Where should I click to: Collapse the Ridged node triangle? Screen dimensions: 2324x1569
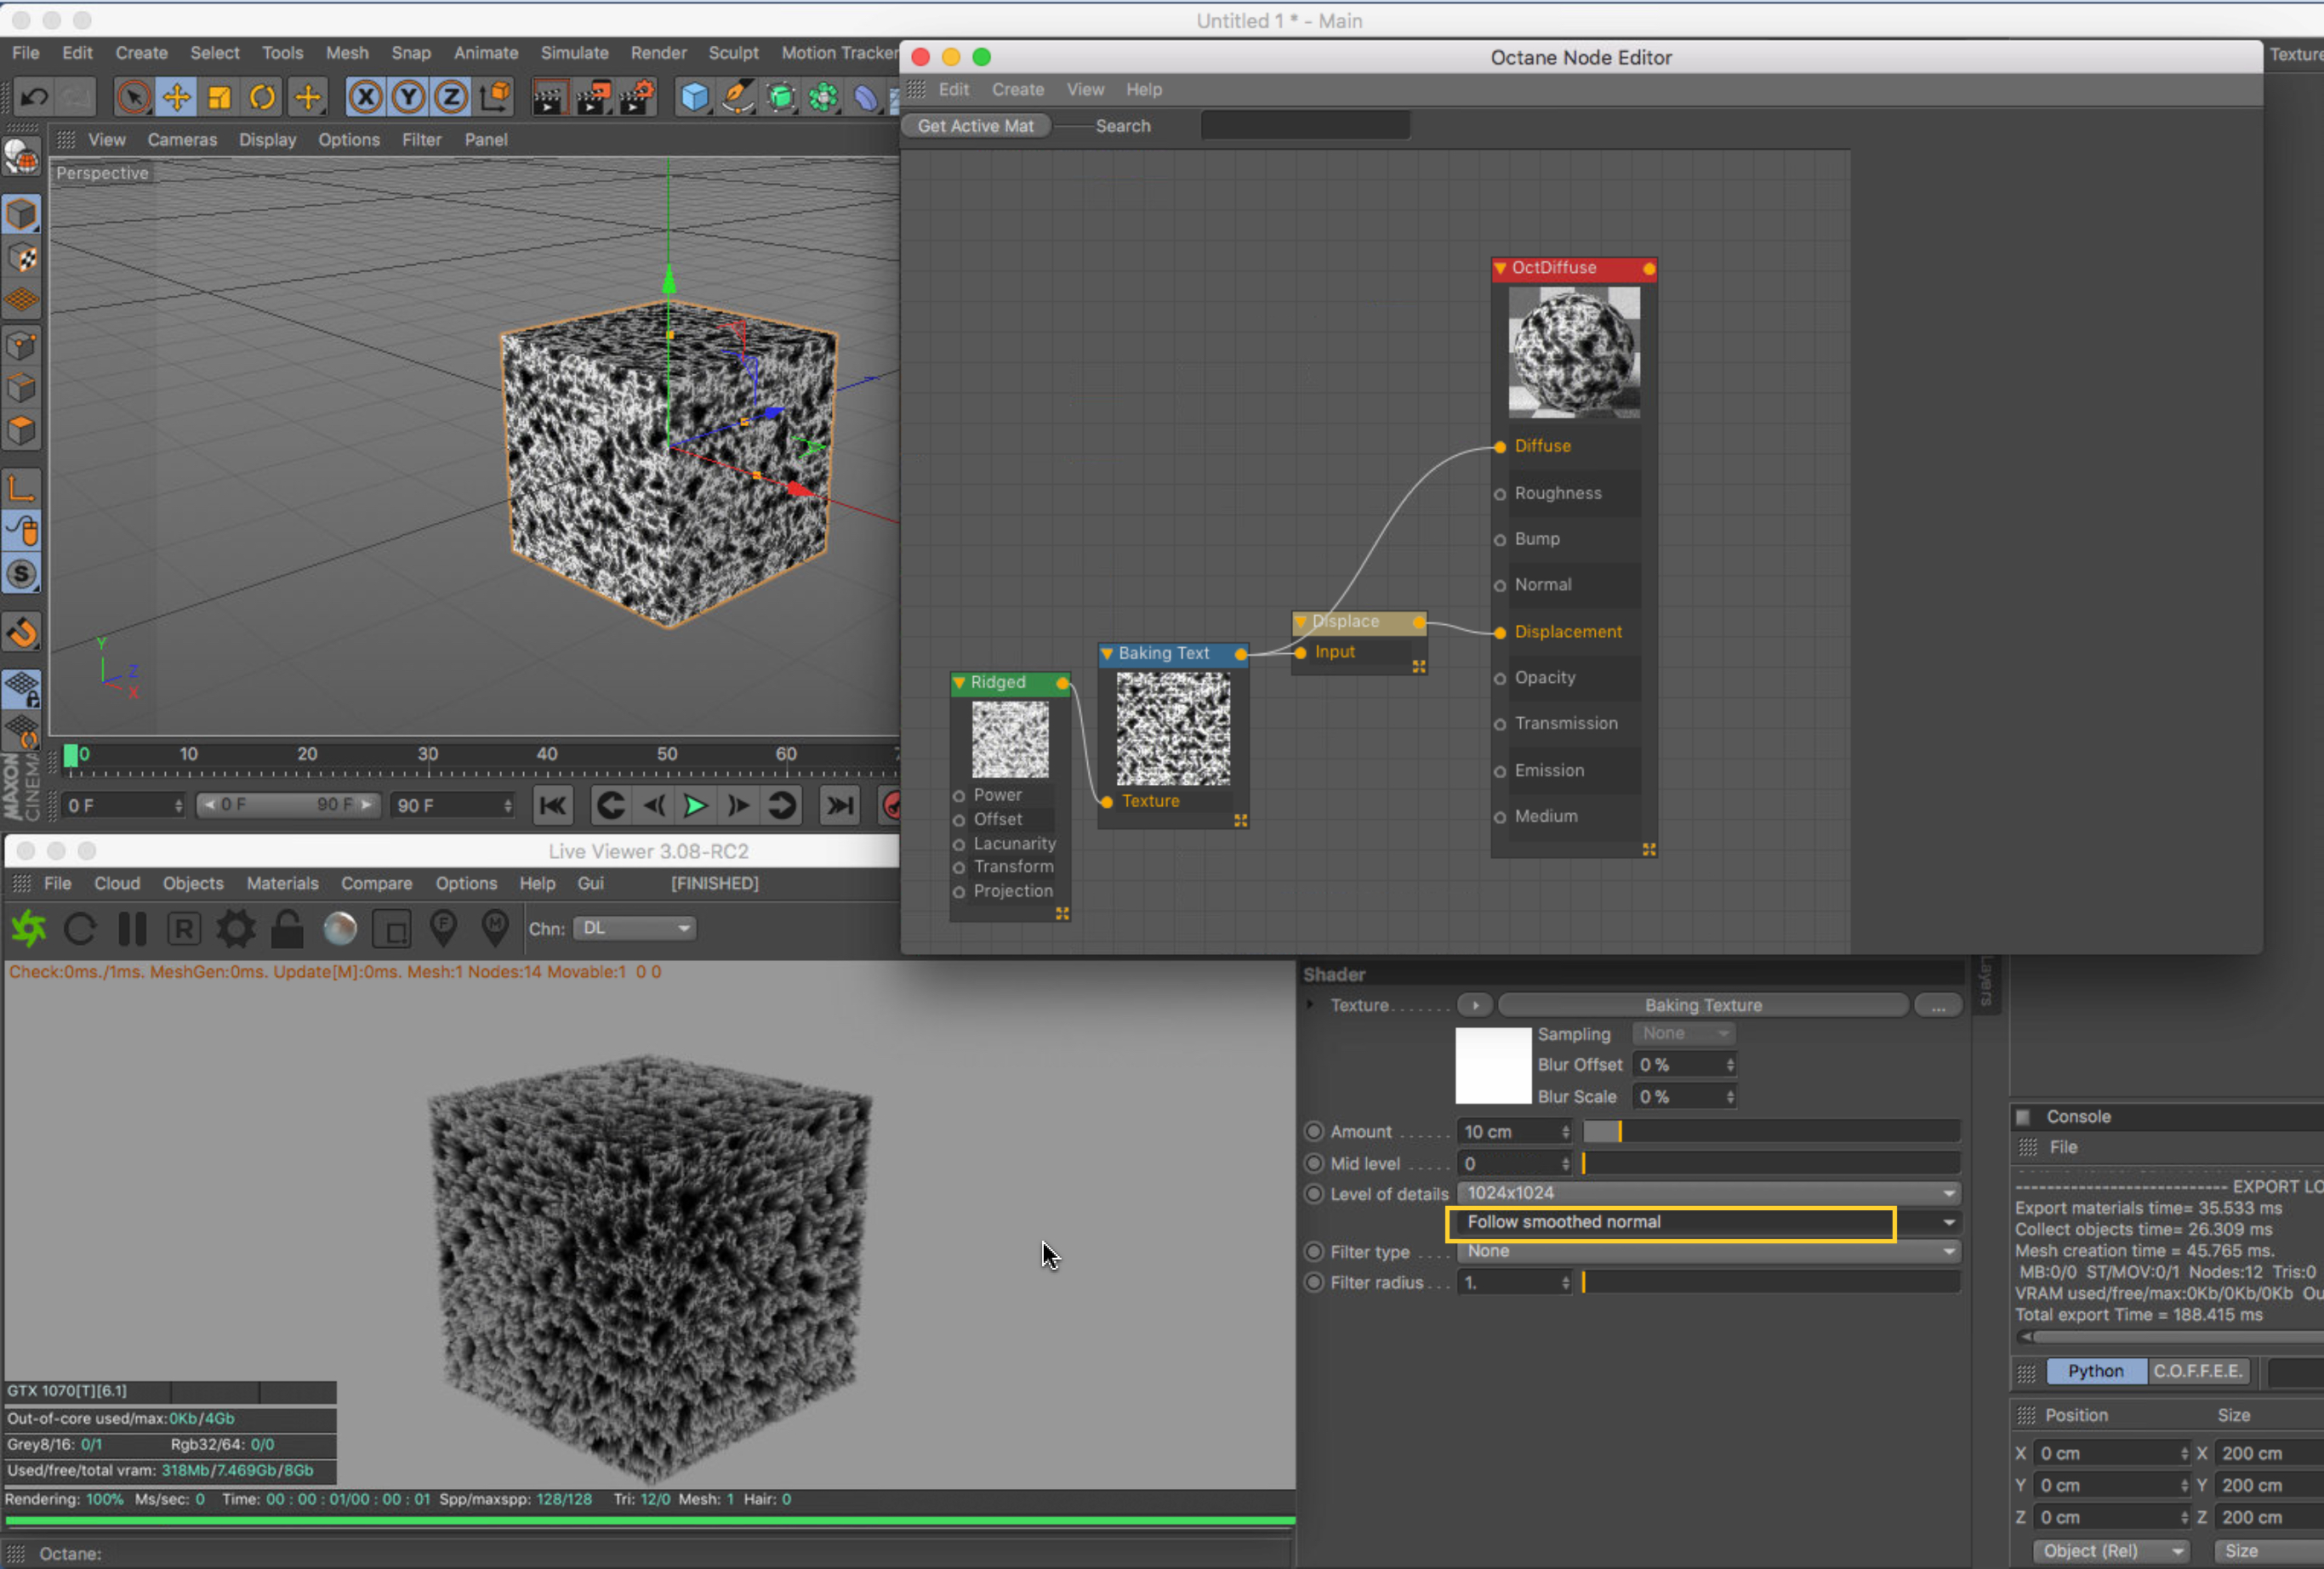point(959,683)
